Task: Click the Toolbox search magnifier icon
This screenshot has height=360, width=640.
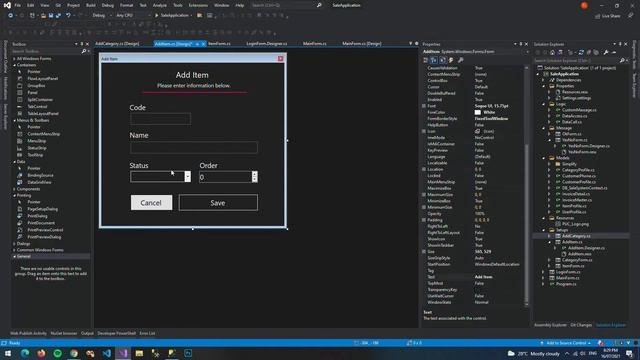Action: (84, 51)
